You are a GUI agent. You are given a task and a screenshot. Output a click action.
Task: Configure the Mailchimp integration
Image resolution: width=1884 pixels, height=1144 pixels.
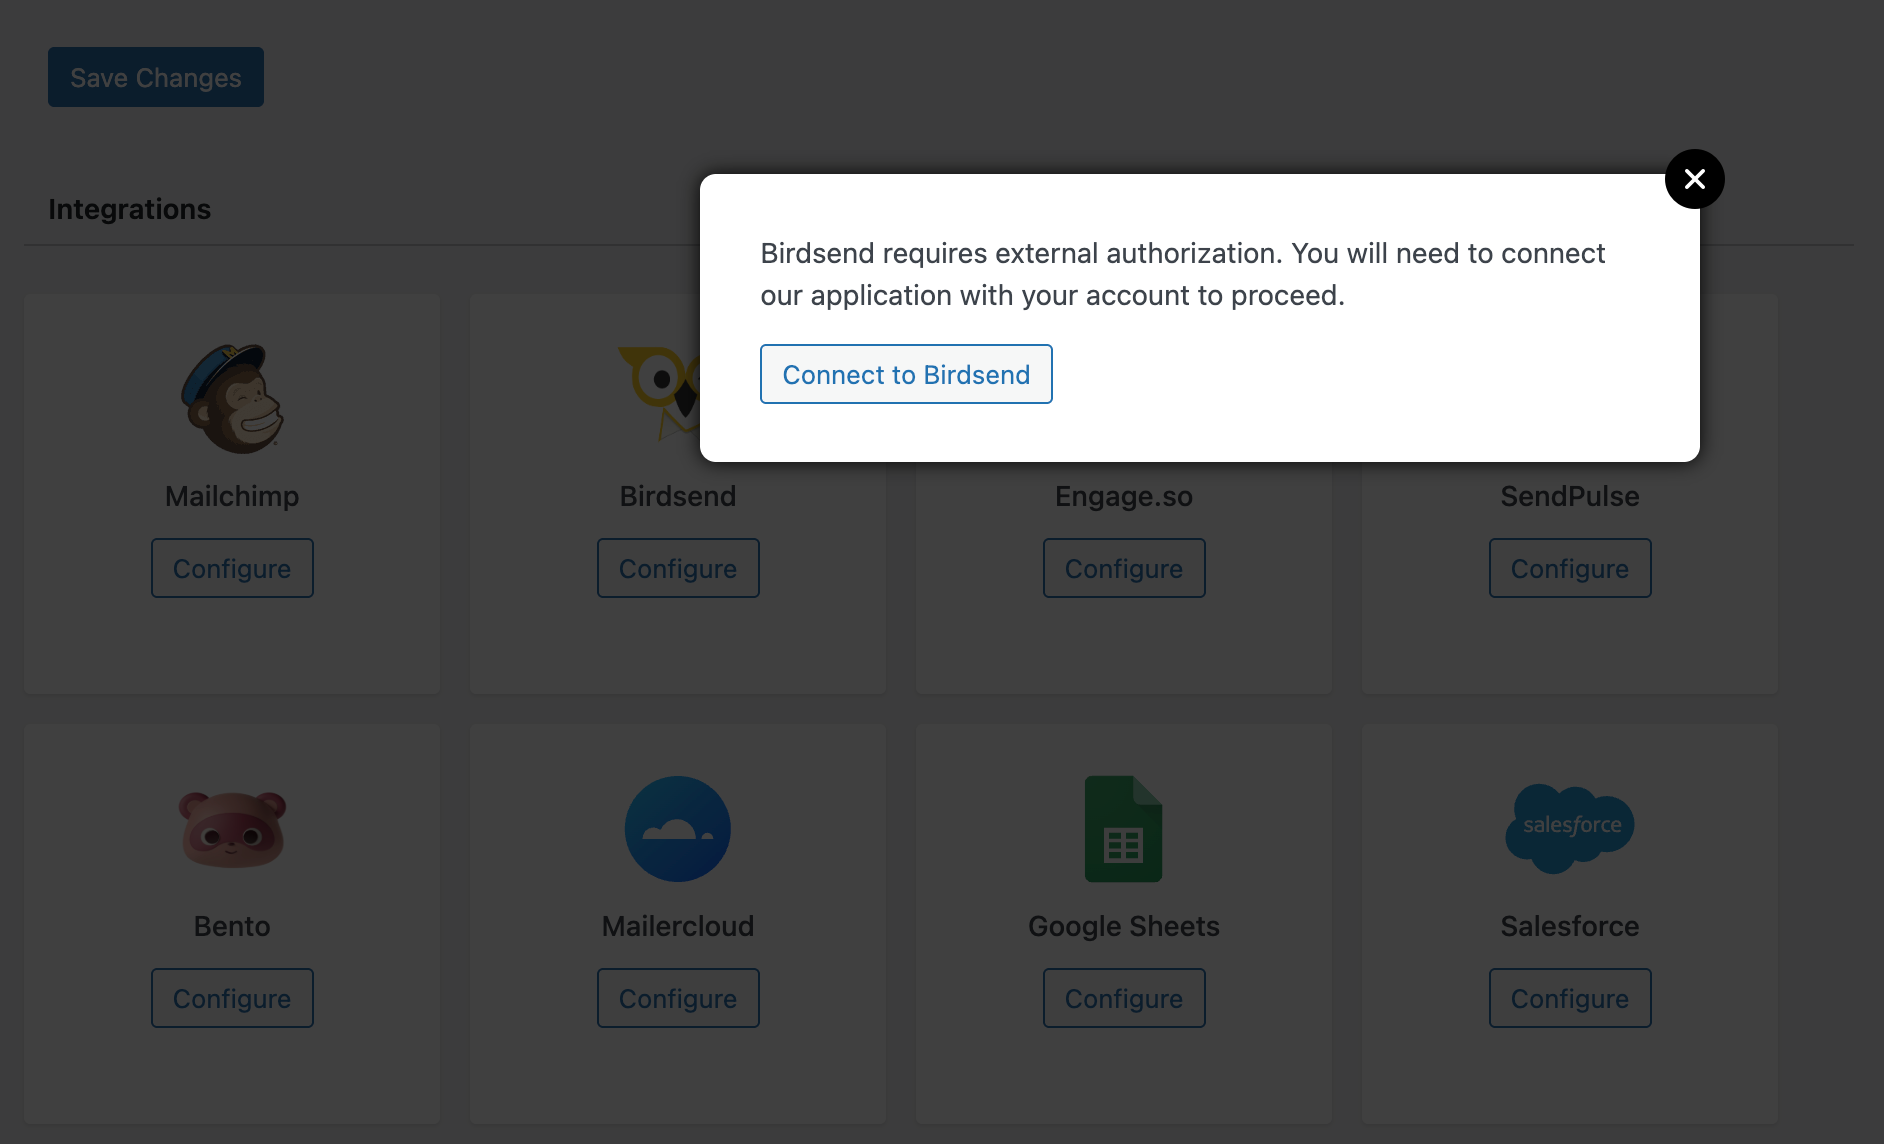232,568
